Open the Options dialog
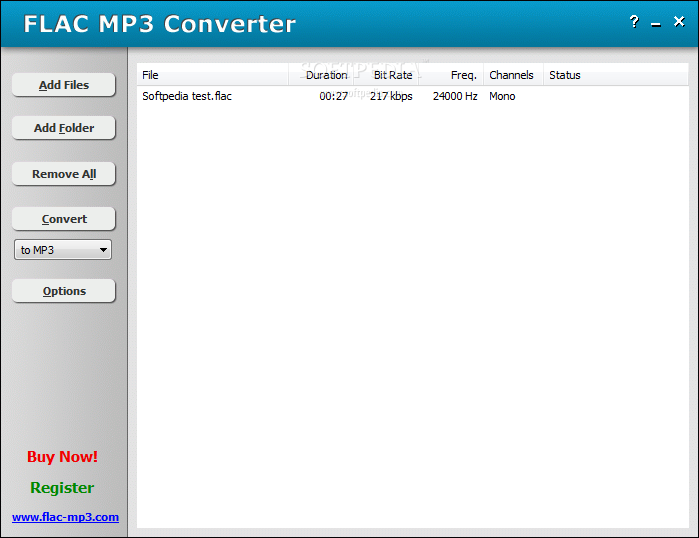Image resolution: width=699 pixels, height=538 pixels. [64, 291]
